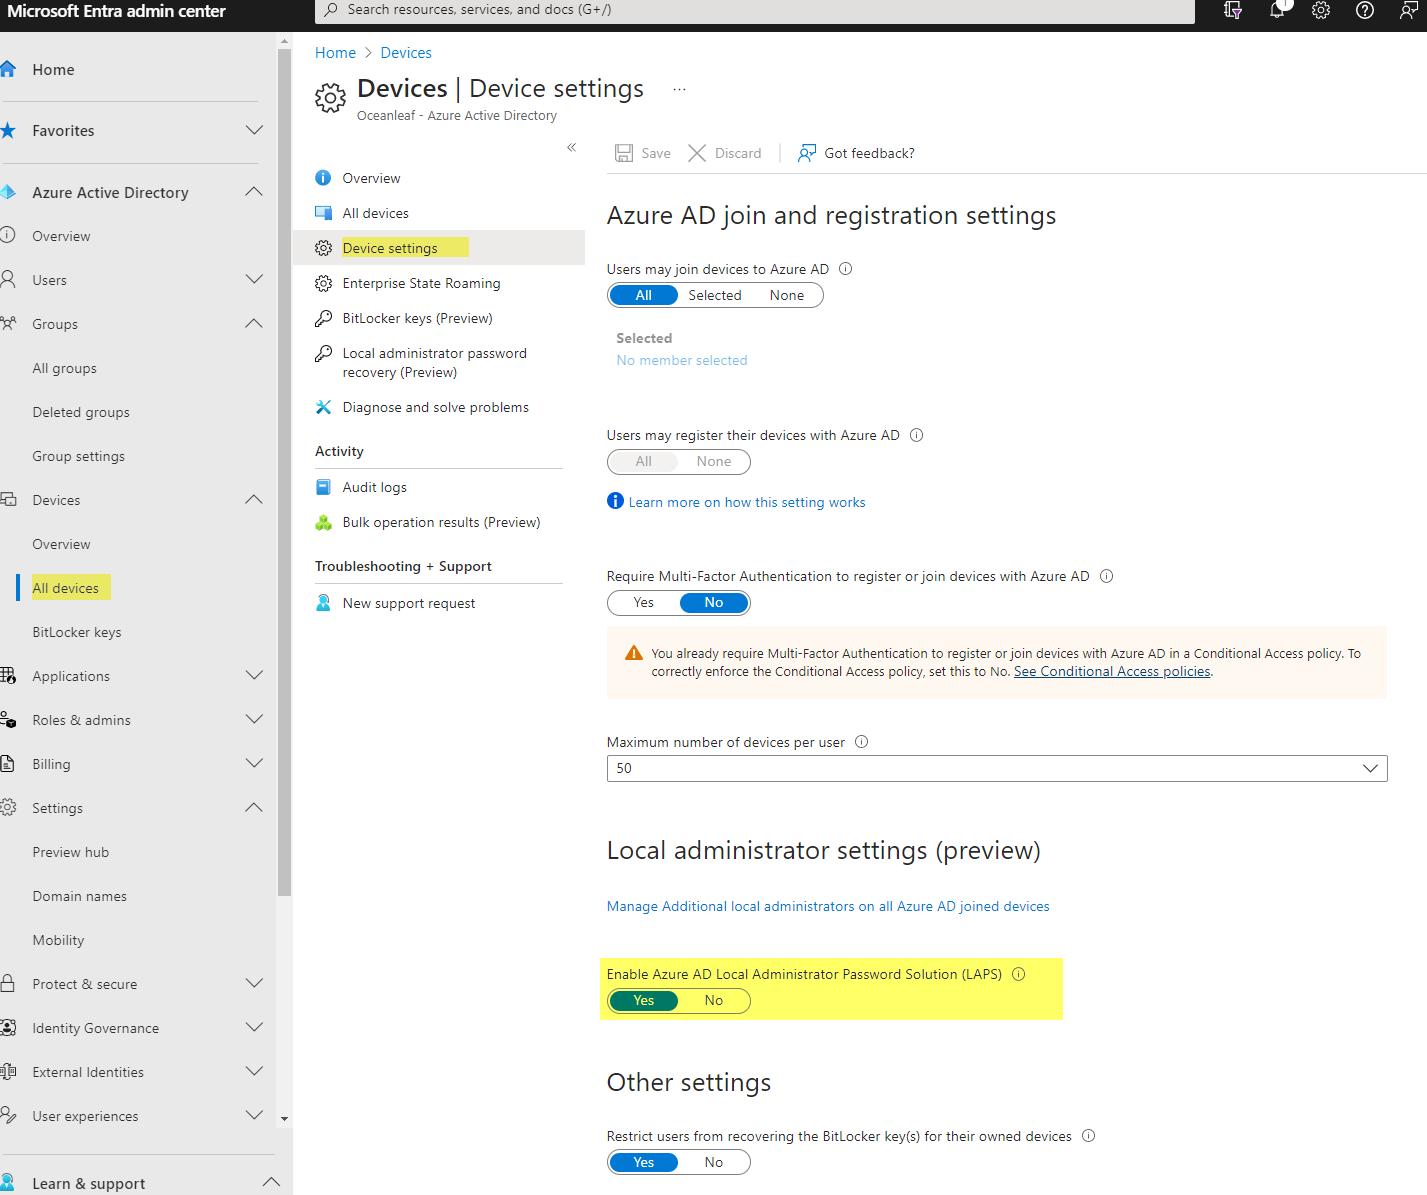1427x1195 pixels.
Task: Click the BitLocker keys (Preview) key icon
Action: (x=324, y=318)
